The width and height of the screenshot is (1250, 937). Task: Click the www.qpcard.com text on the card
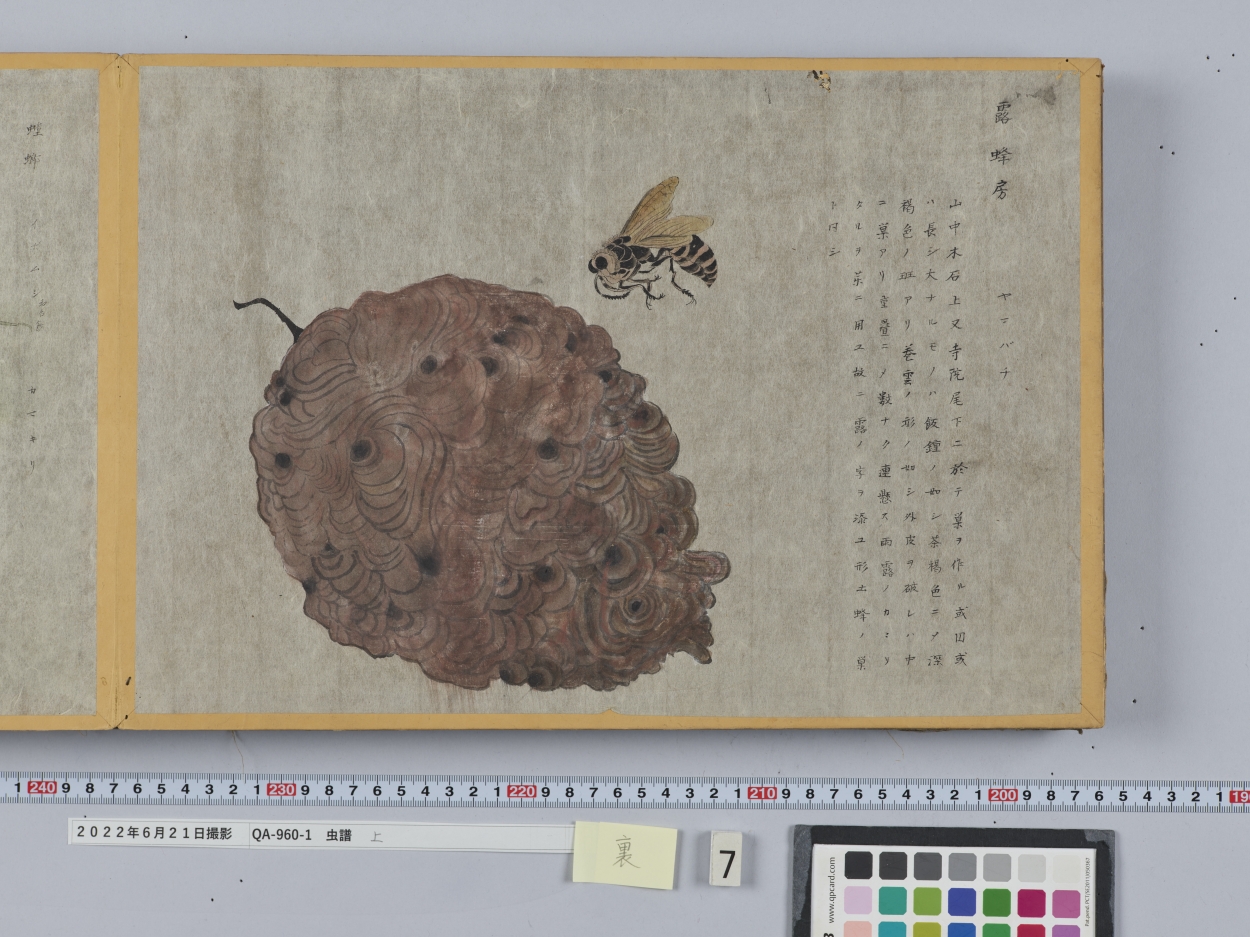point(831,890)
